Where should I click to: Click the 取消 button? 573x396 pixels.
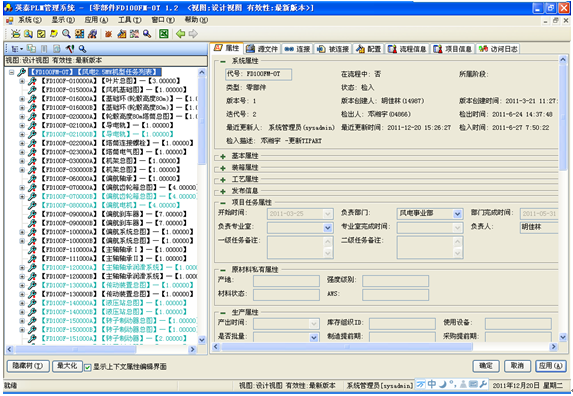(x=517, y=366)
